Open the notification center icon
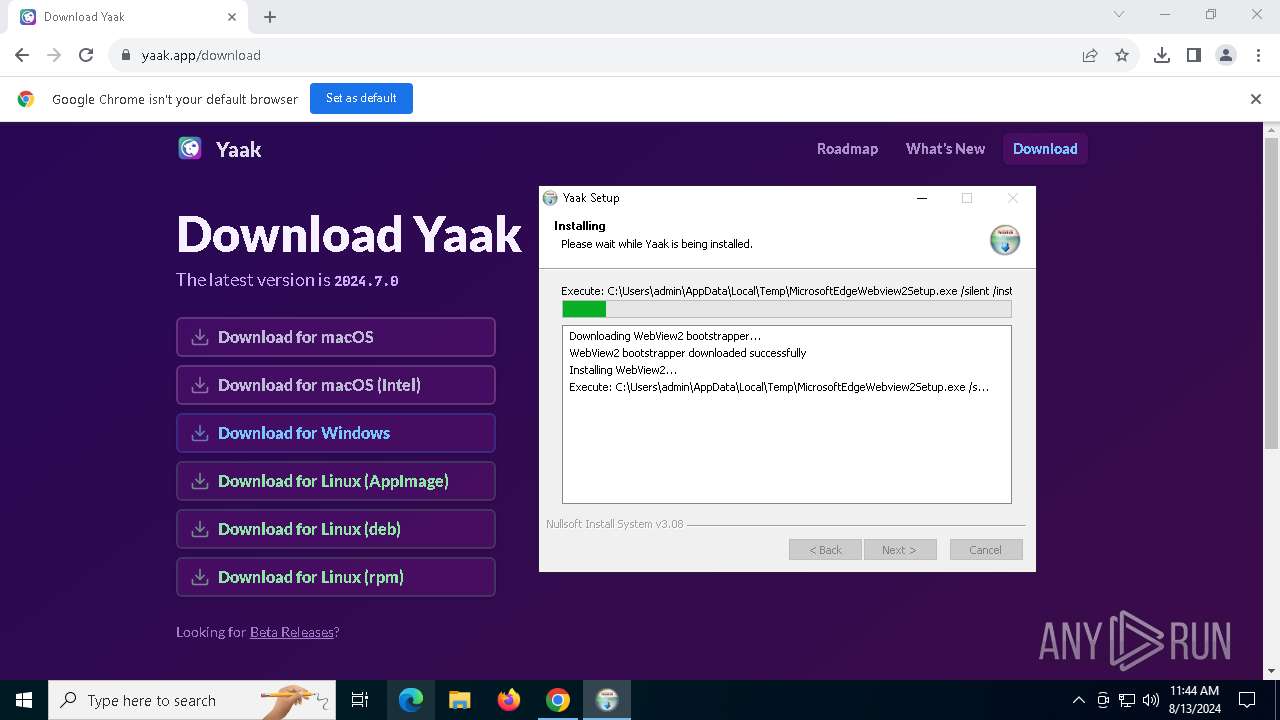This screenshot has height=720, width=1280. [1247, 700]
